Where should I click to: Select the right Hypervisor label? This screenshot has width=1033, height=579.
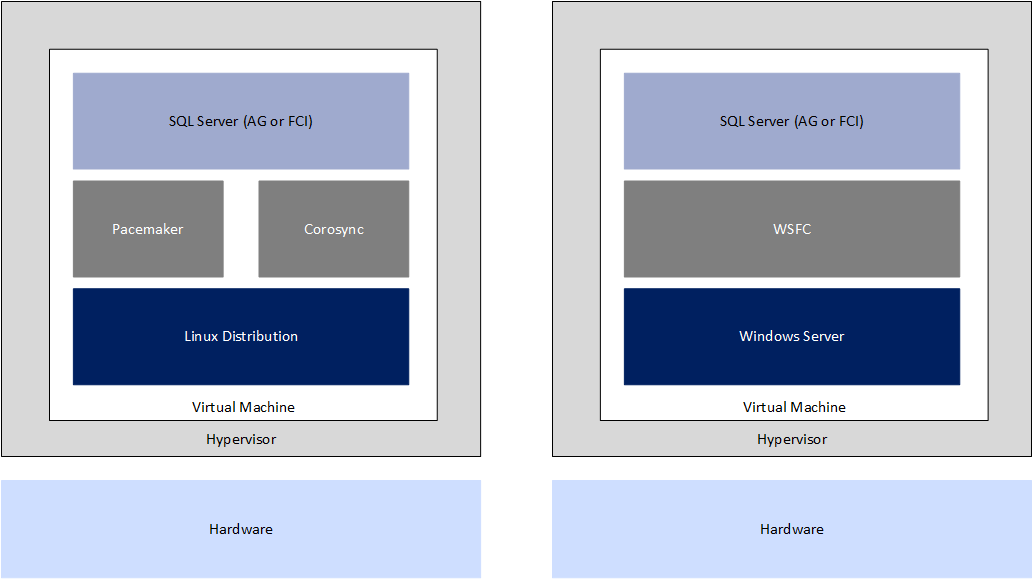(792, 438)
